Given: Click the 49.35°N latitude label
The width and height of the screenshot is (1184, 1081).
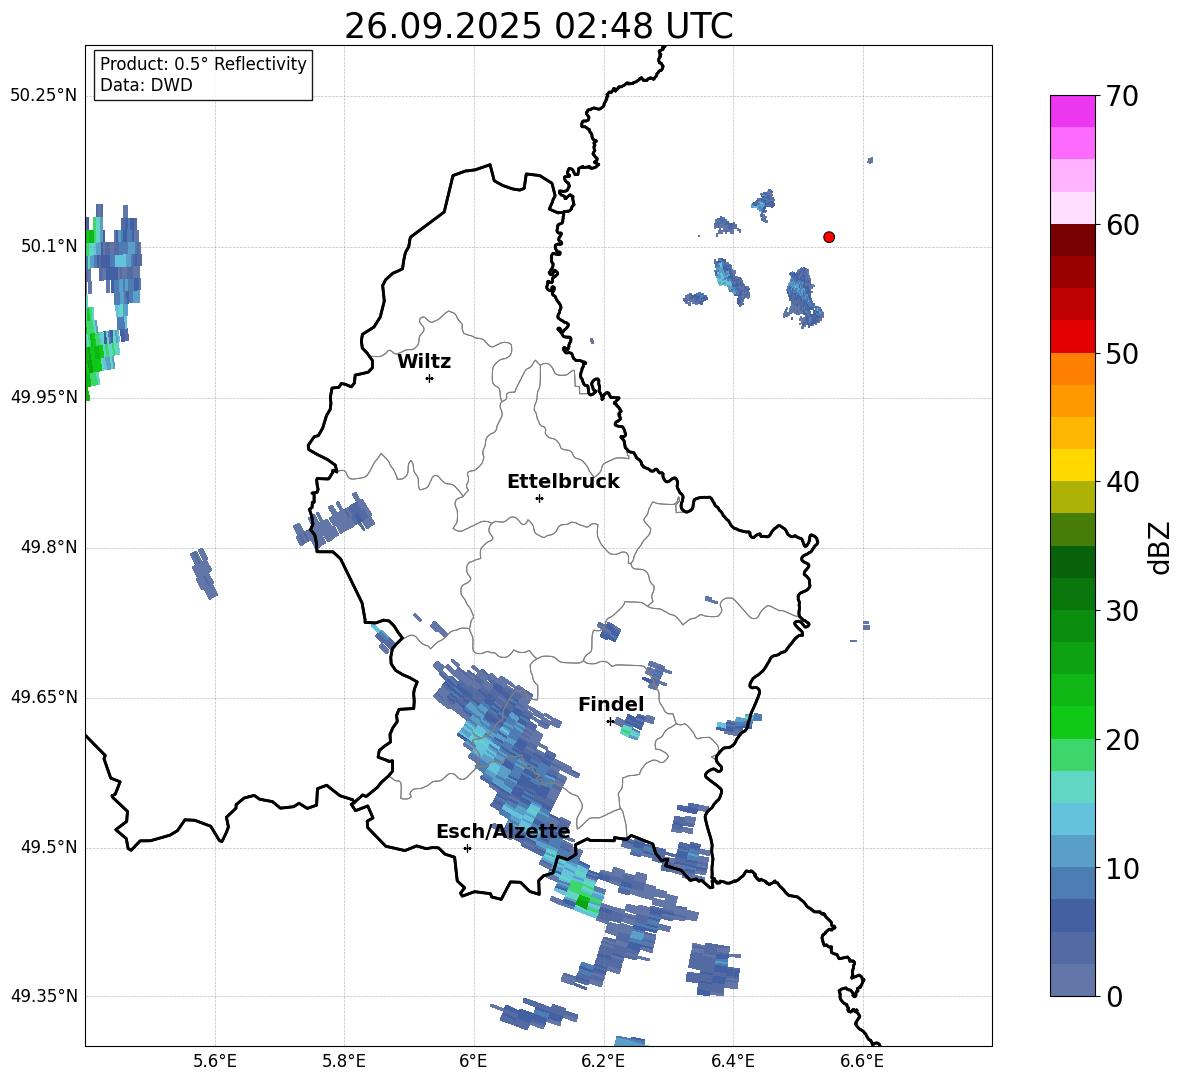Looking at the screenshot, I should point(43,996).
